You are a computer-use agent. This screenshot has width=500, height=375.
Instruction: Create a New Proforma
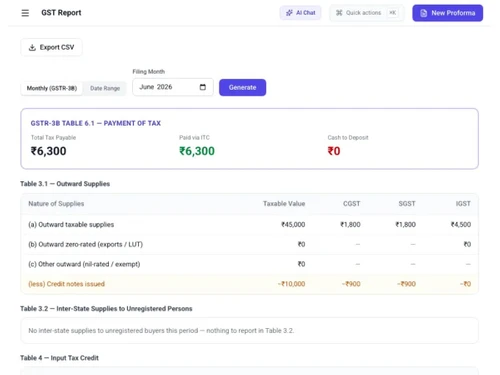(x=447, y=13)
